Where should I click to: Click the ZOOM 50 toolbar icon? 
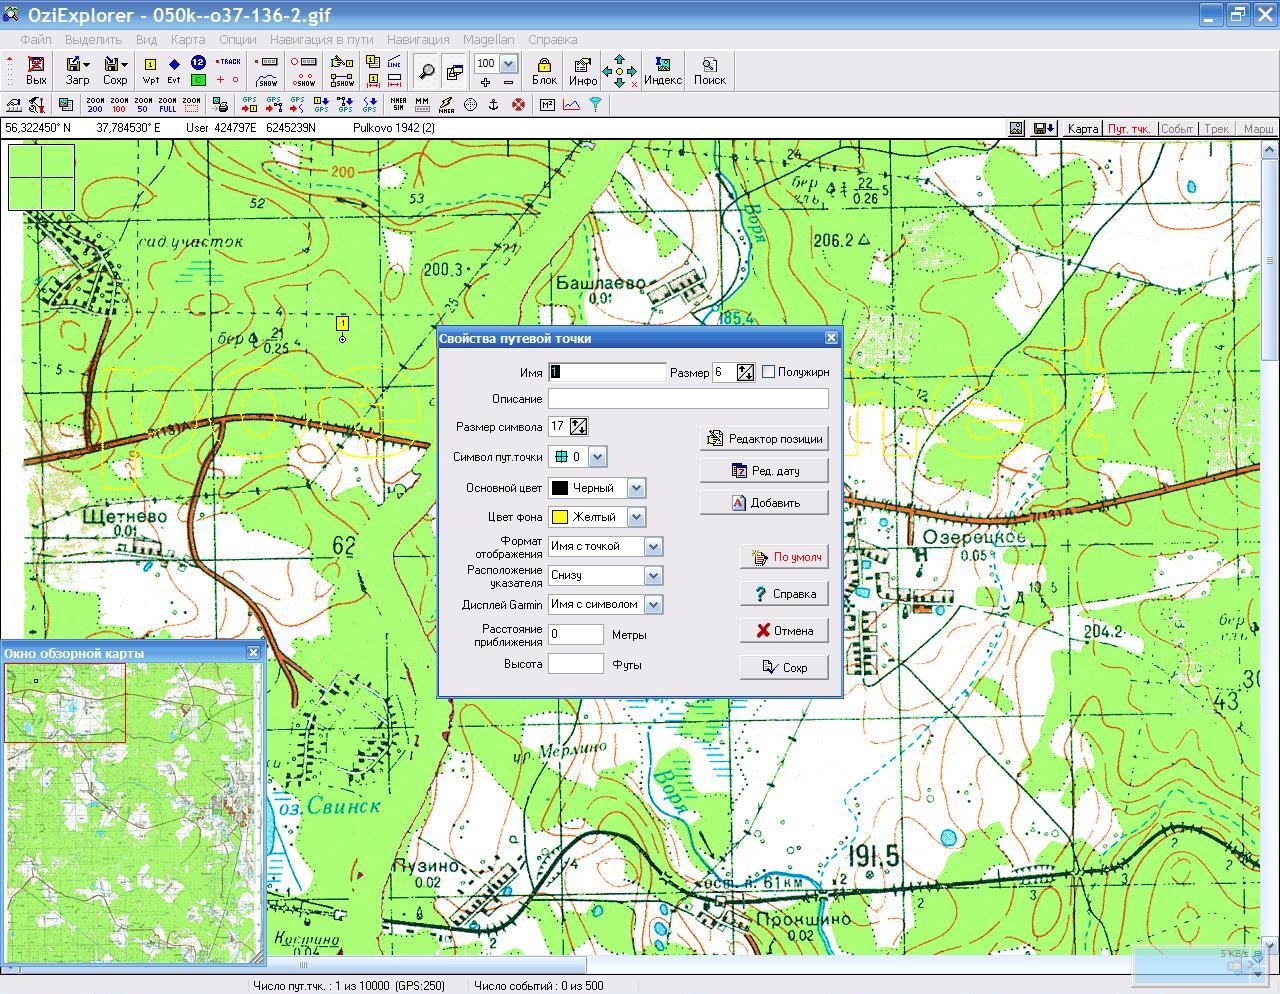[x=143, y=104]
